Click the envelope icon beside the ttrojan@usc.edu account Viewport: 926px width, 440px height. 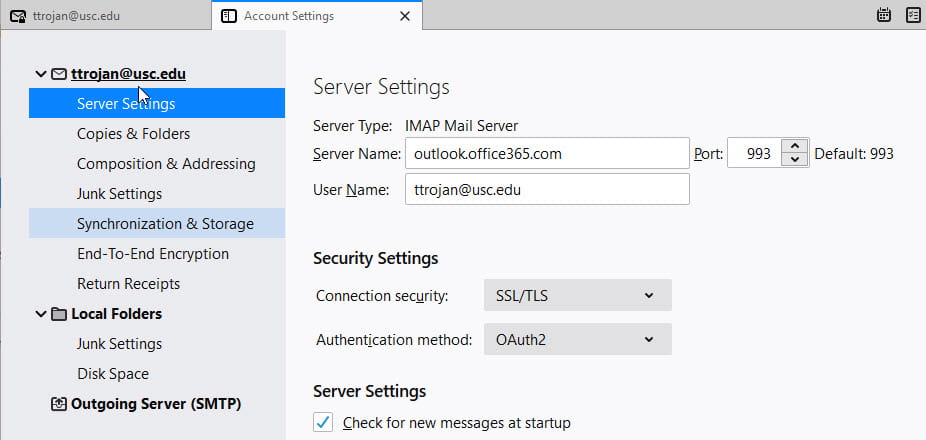59,74
